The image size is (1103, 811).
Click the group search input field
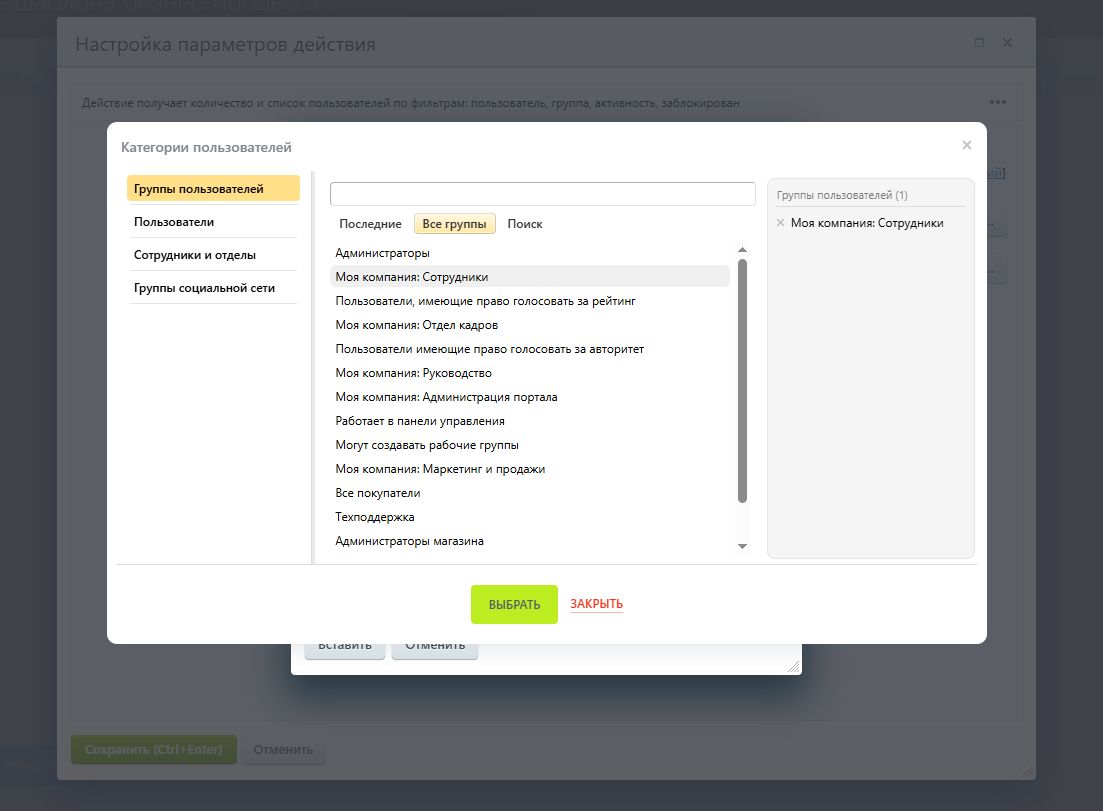[x=542, y=194]
